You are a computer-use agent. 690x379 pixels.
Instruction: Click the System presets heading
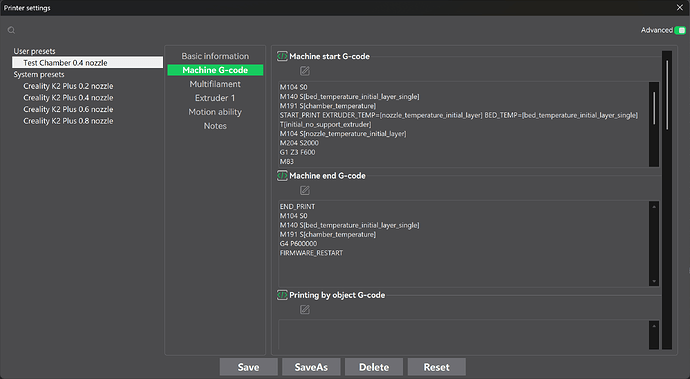pos(39,74)
